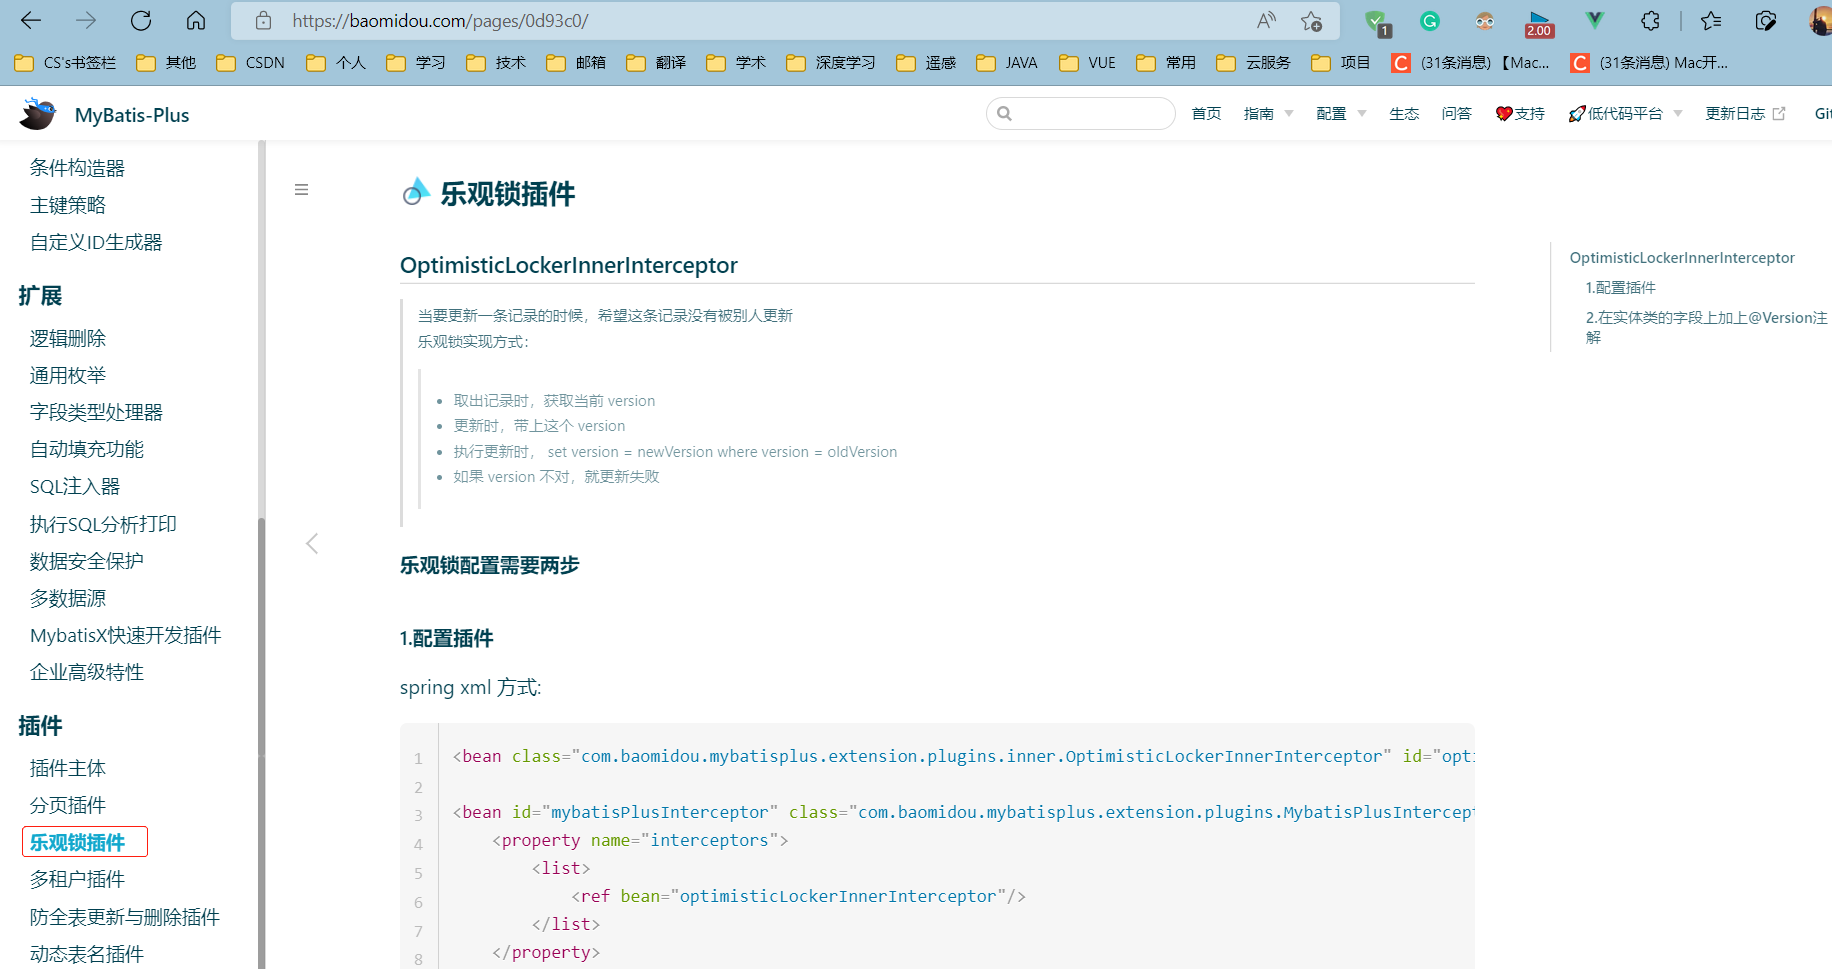Open the VUE bookmark folder

coord(1088,63)
